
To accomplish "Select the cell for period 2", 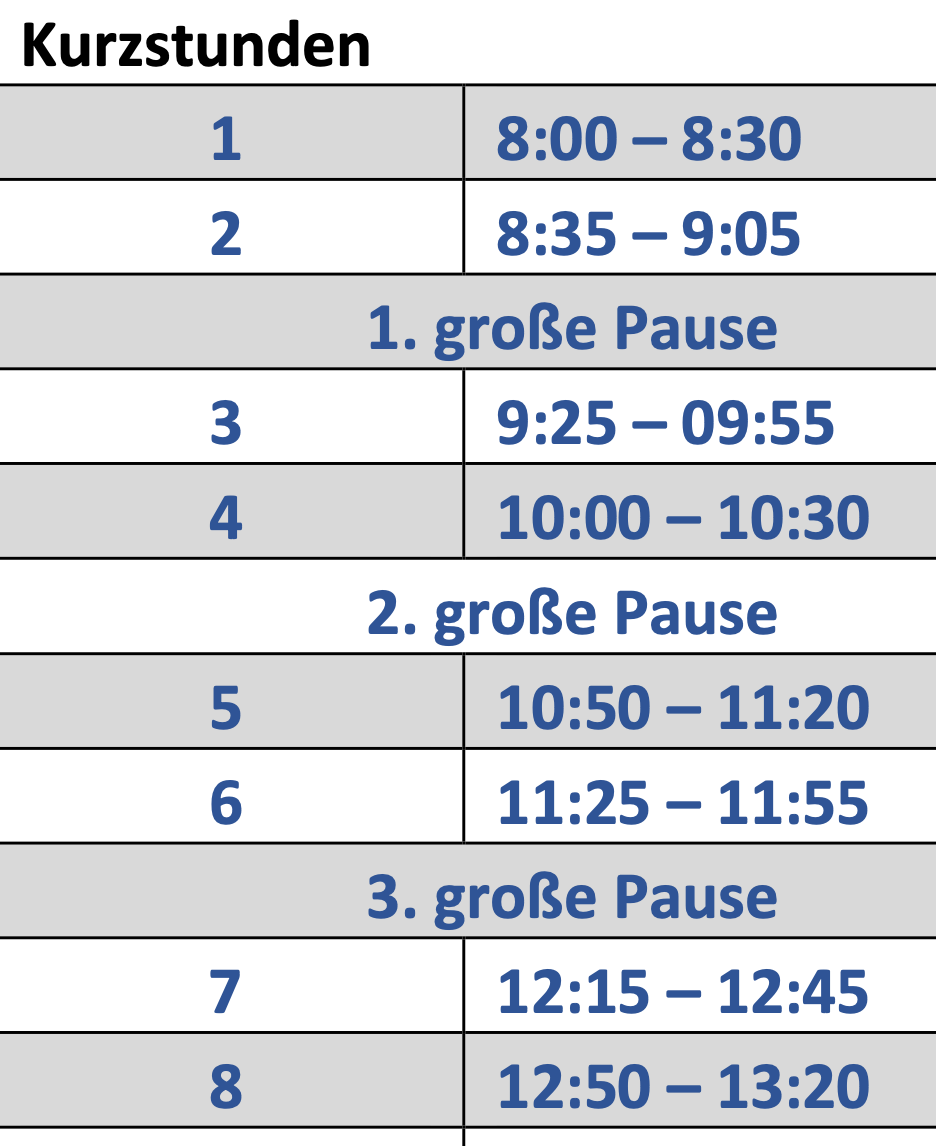I will 226,232.
